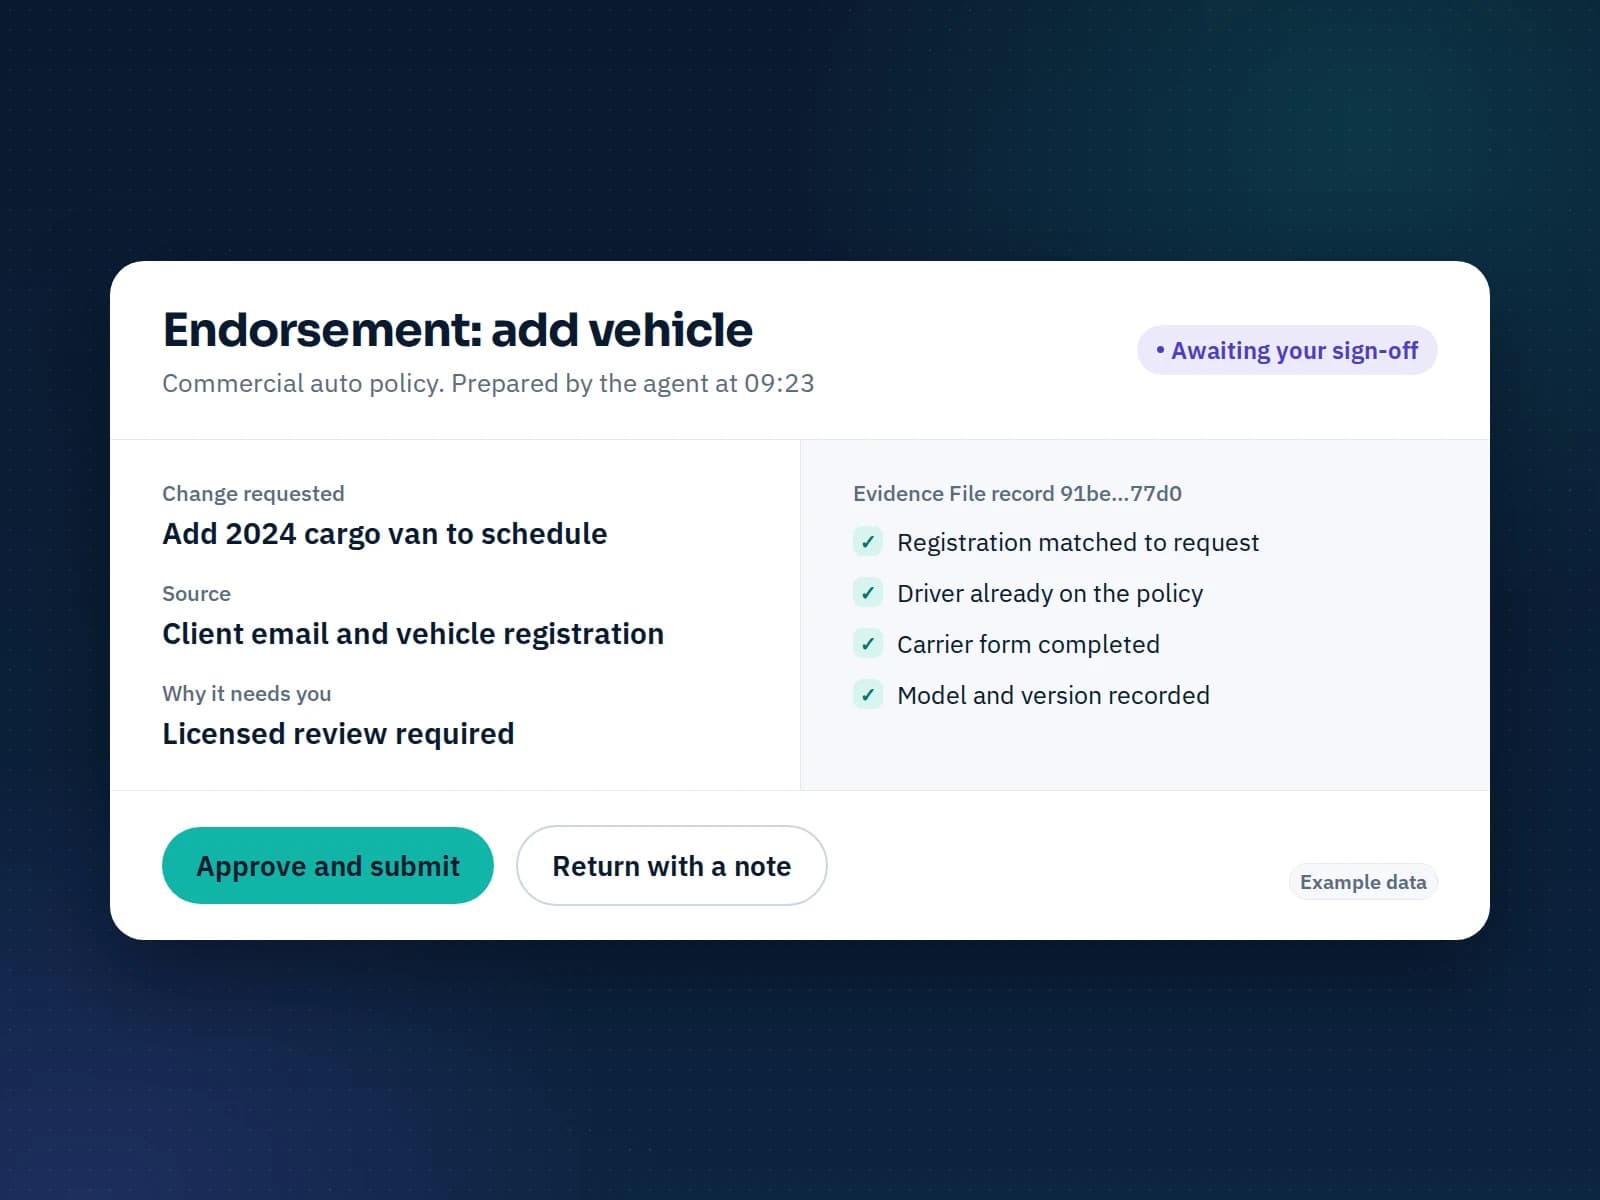Click the Registration matched to request text
1600x1200 pixels.
[1078, 543]
